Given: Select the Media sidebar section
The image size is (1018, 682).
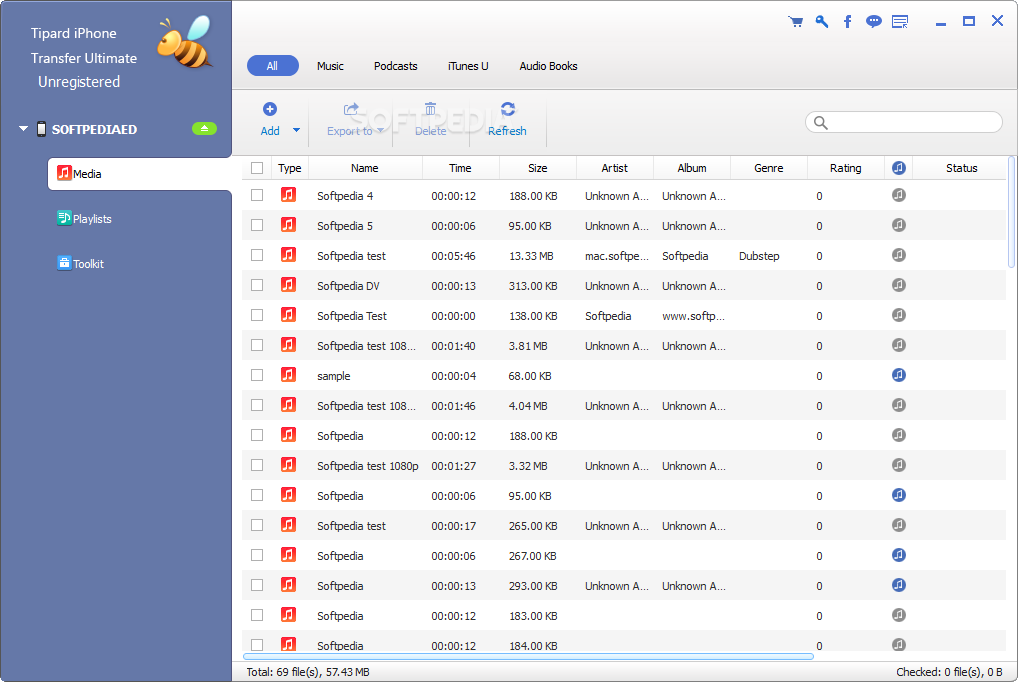Looking at the screenshot, I should 140,174.
